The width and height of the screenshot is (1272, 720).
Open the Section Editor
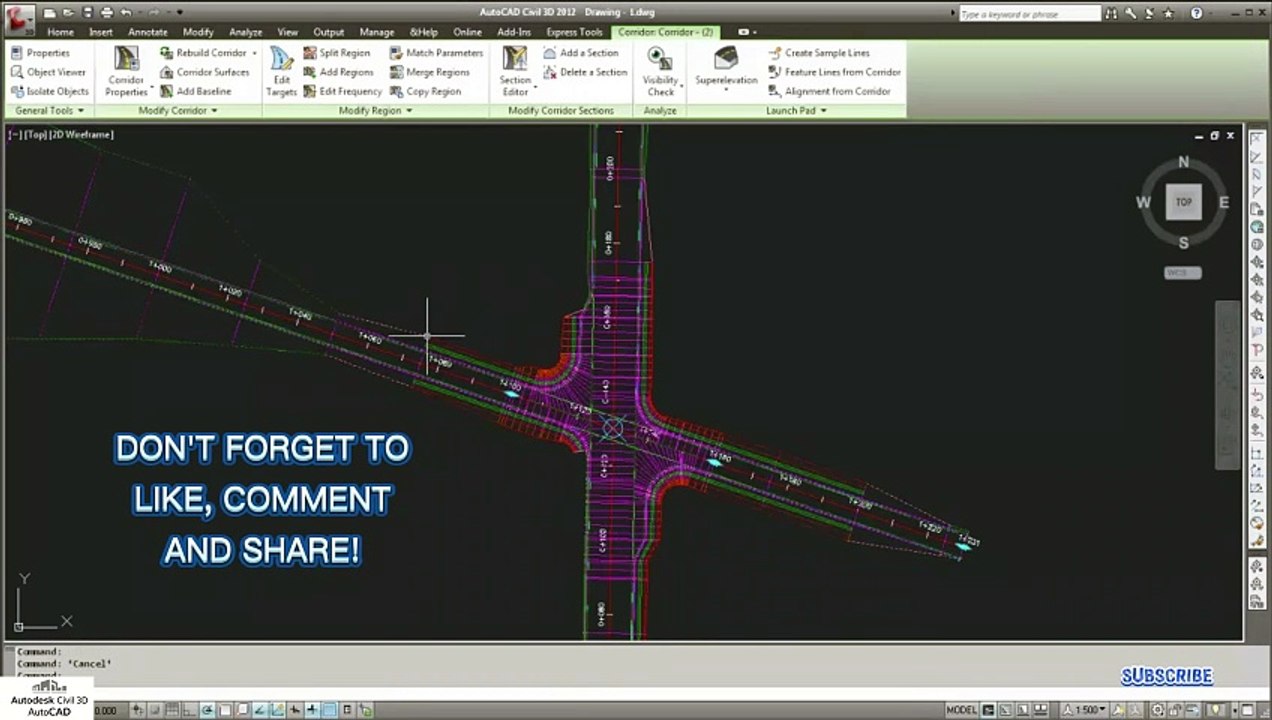(x=515, y=72)
